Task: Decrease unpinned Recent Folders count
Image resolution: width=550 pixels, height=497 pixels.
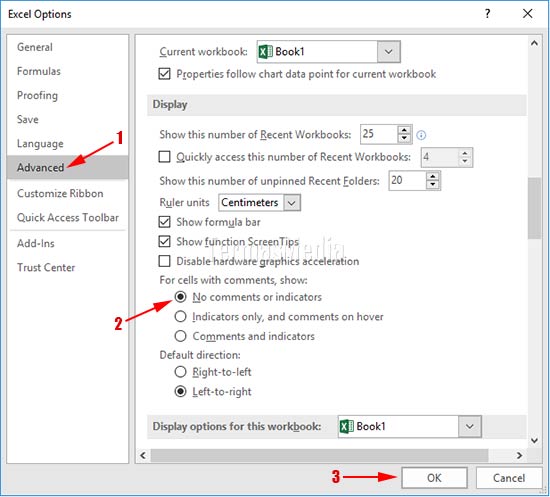Action: click(433, 185)
